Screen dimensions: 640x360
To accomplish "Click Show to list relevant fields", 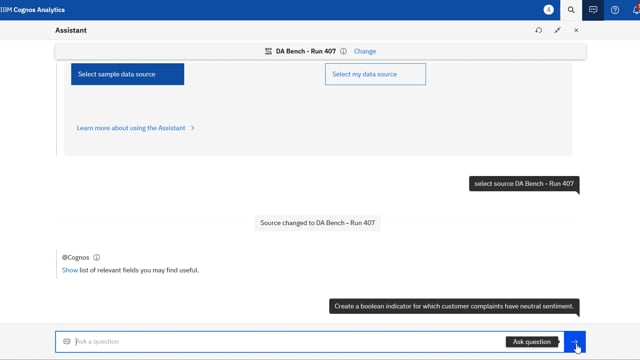I will tap(70, 270).
